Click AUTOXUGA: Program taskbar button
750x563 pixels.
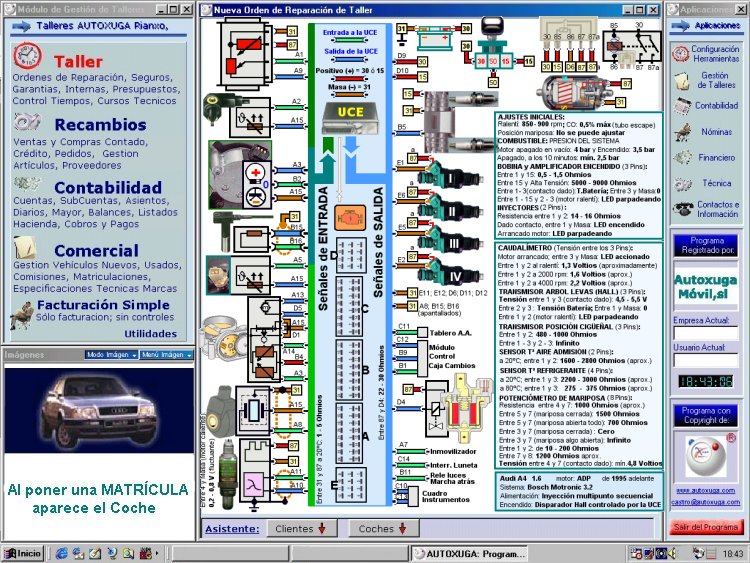coord(470,554)
